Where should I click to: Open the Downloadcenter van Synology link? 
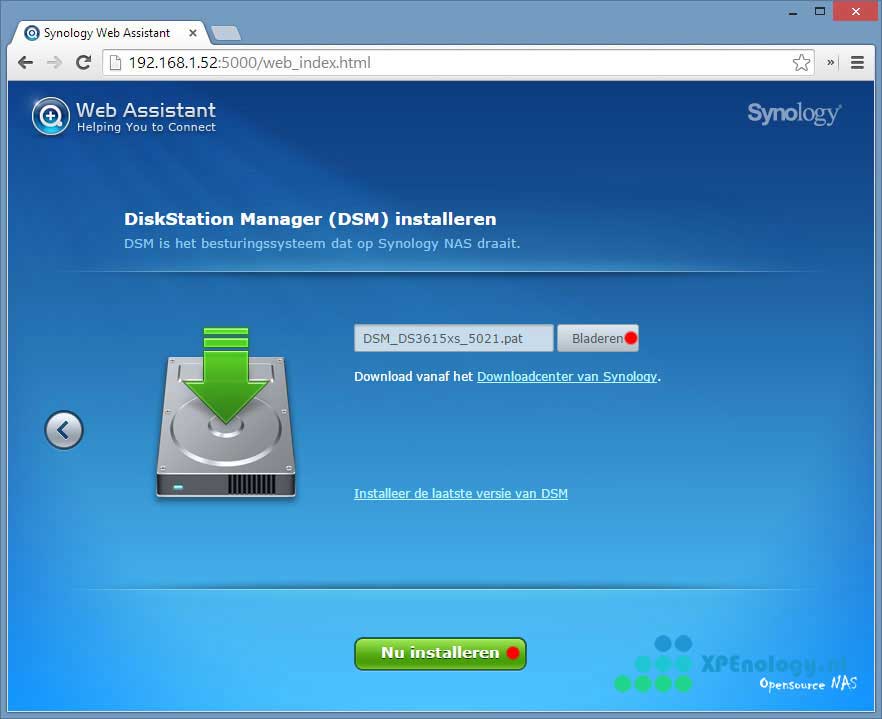click(567, 377)
